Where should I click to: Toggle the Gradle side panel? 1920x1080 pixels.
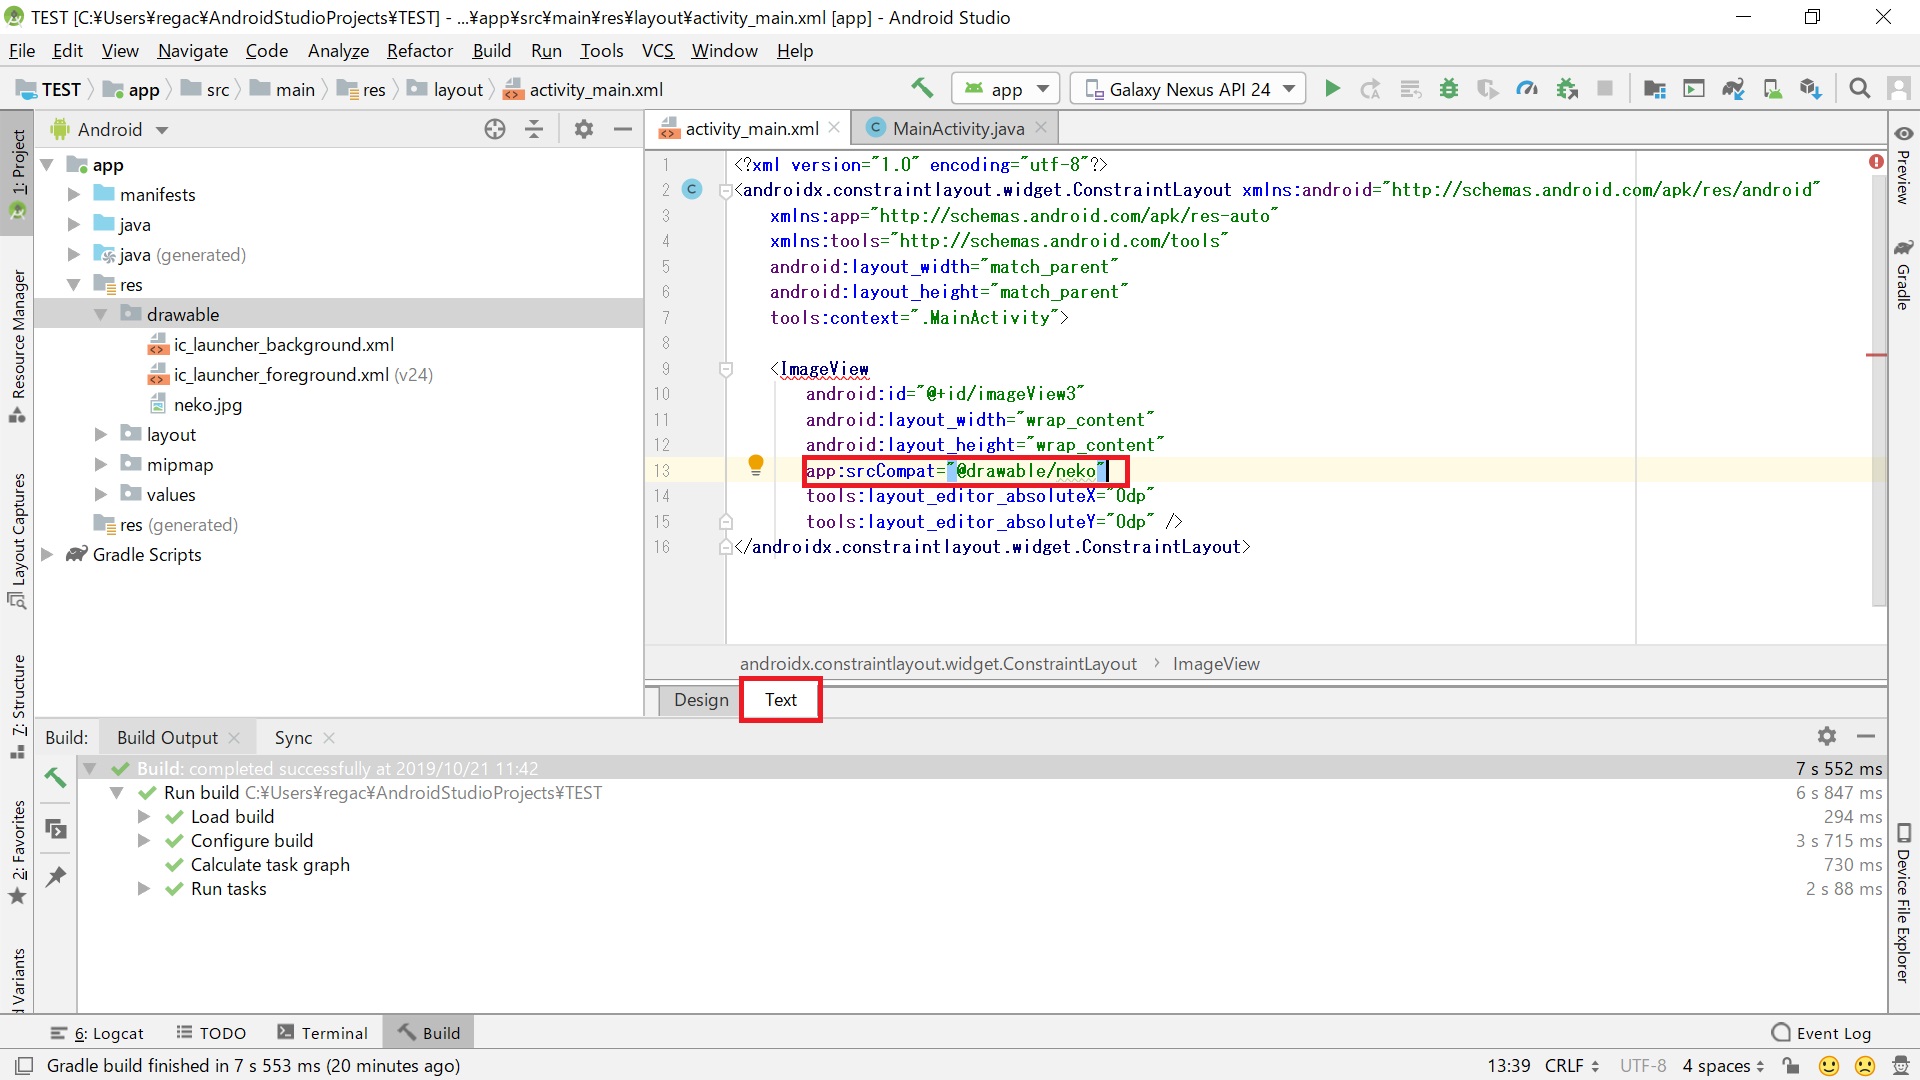point(1903,275)
